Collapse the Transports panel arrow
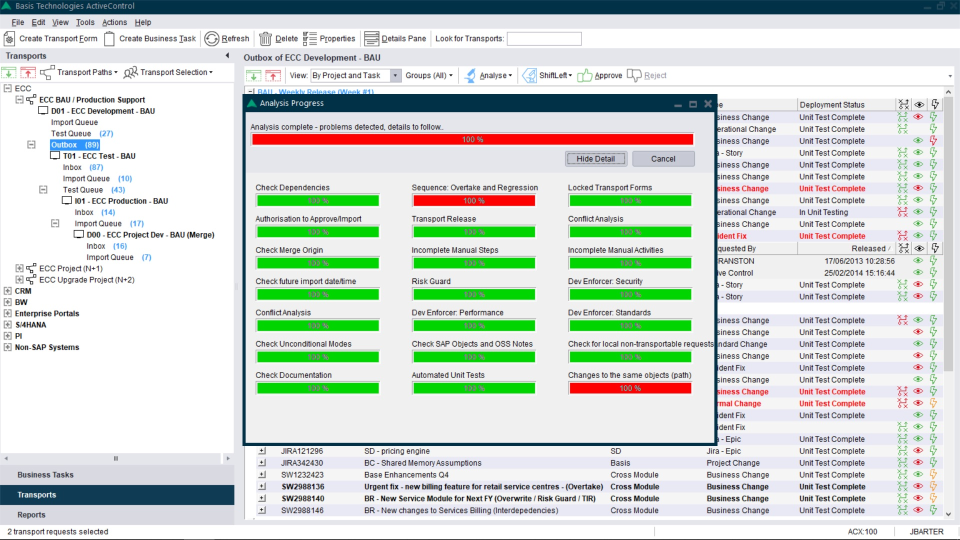This screenshot has height=540, width=960. [227, 56]
